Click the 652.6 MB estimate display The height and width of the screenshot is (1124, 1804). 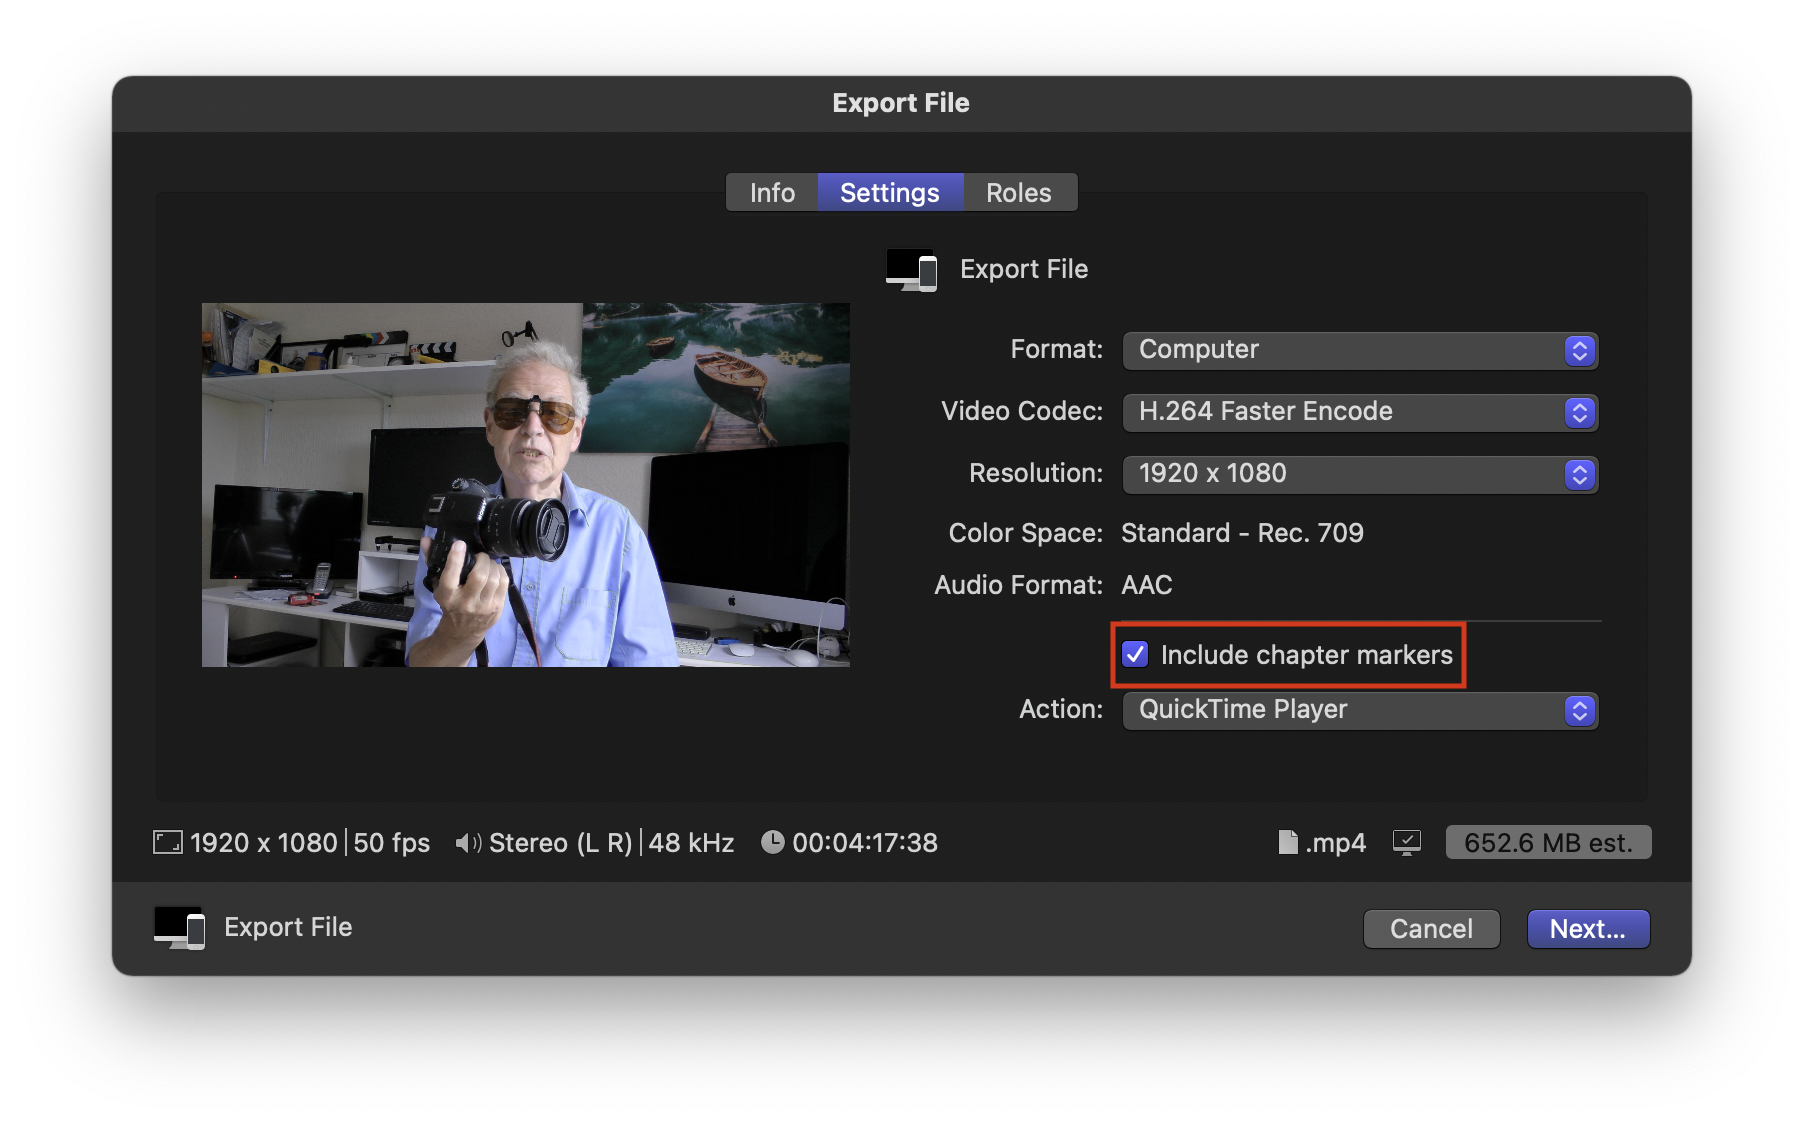click(x=1548, y=842)
